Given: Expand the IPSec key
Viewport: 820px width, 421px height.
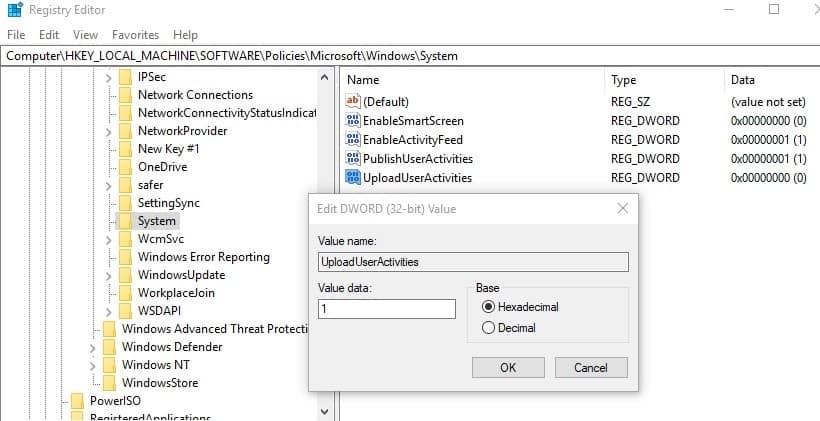Looking at the screenshot, I should point(108,78).
